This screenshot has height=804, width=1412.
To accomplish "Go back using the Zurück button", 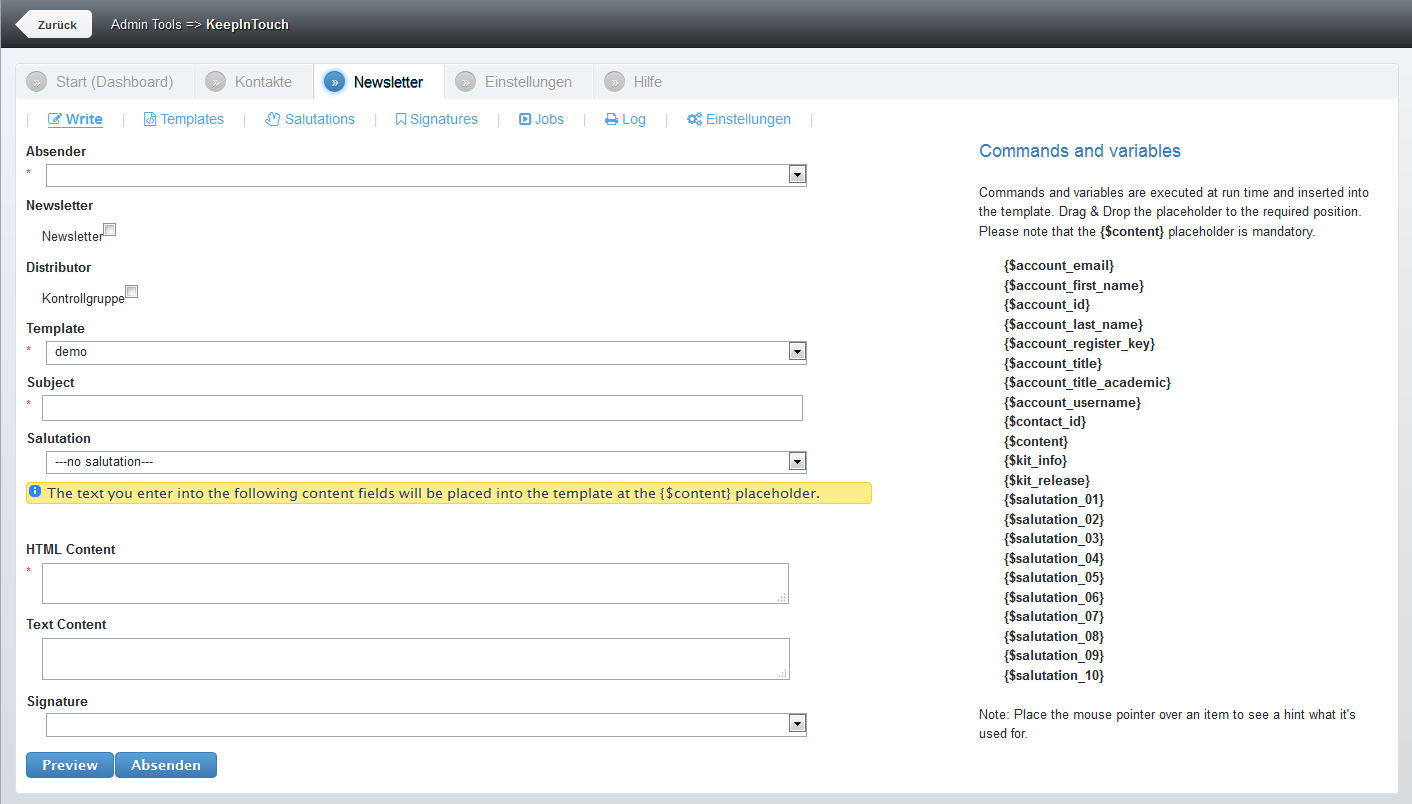I will [x=56, y=24].
